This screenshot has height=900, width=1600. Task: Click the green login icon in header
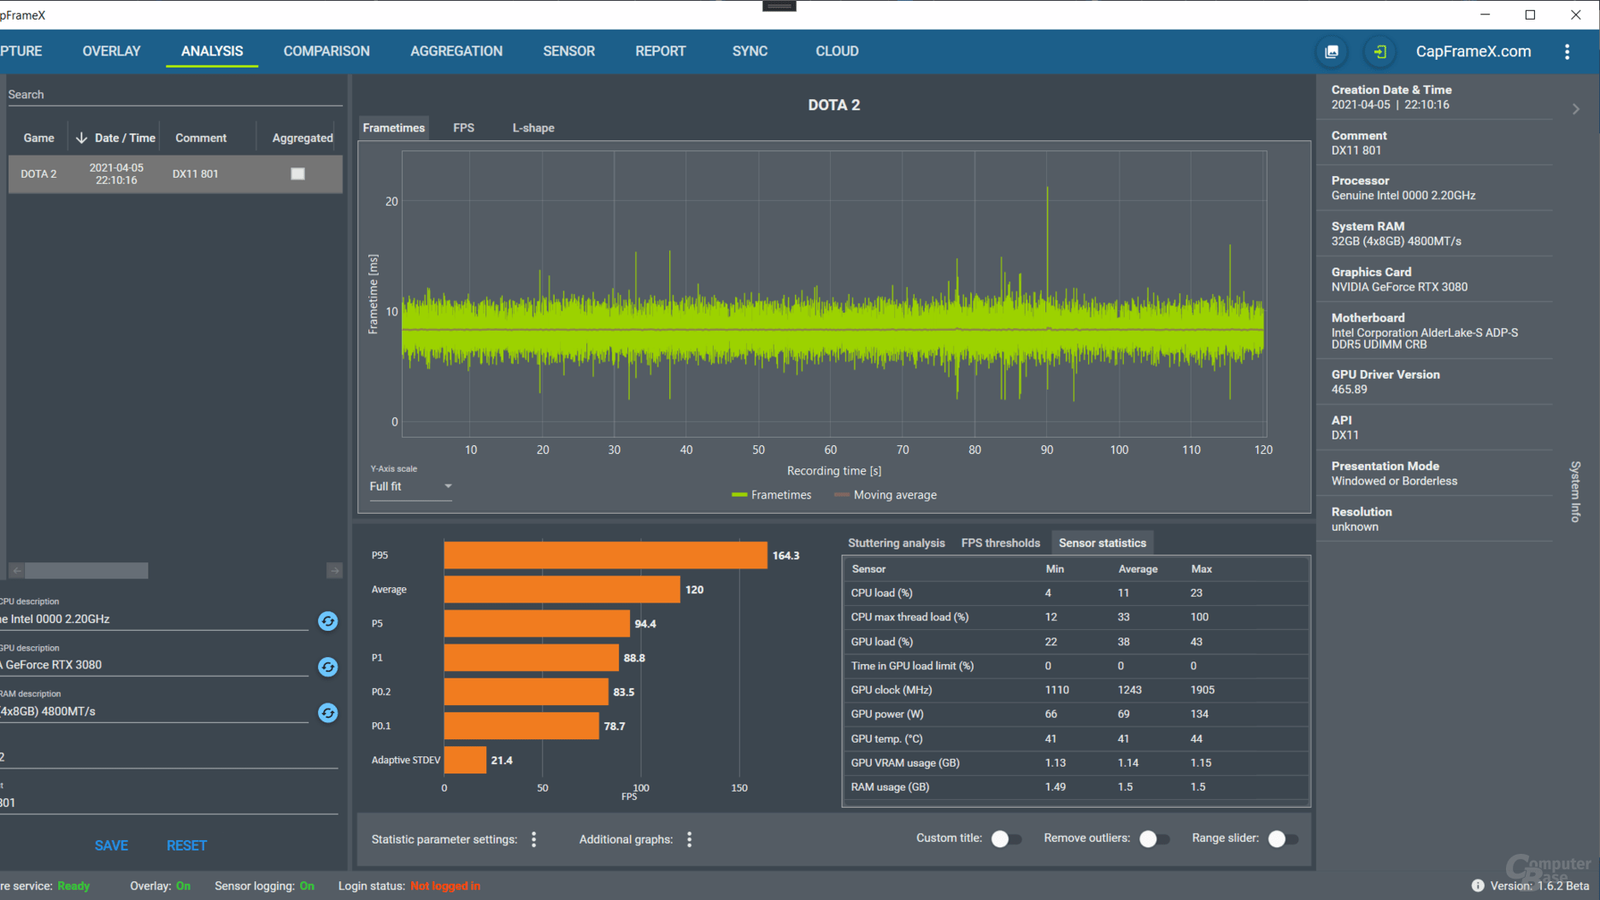click(1380, 52)
